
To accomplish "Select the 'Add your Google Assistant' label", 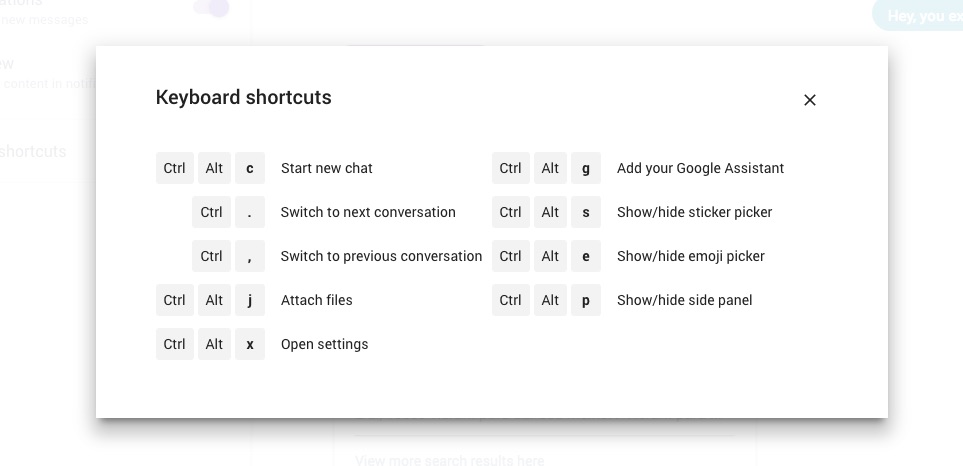I will [x=700, y=168].
